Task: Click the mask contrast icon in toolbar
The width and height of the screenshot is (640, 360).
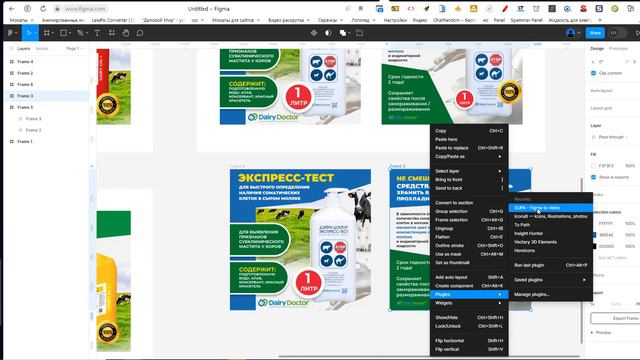Action: coord(328,33)
